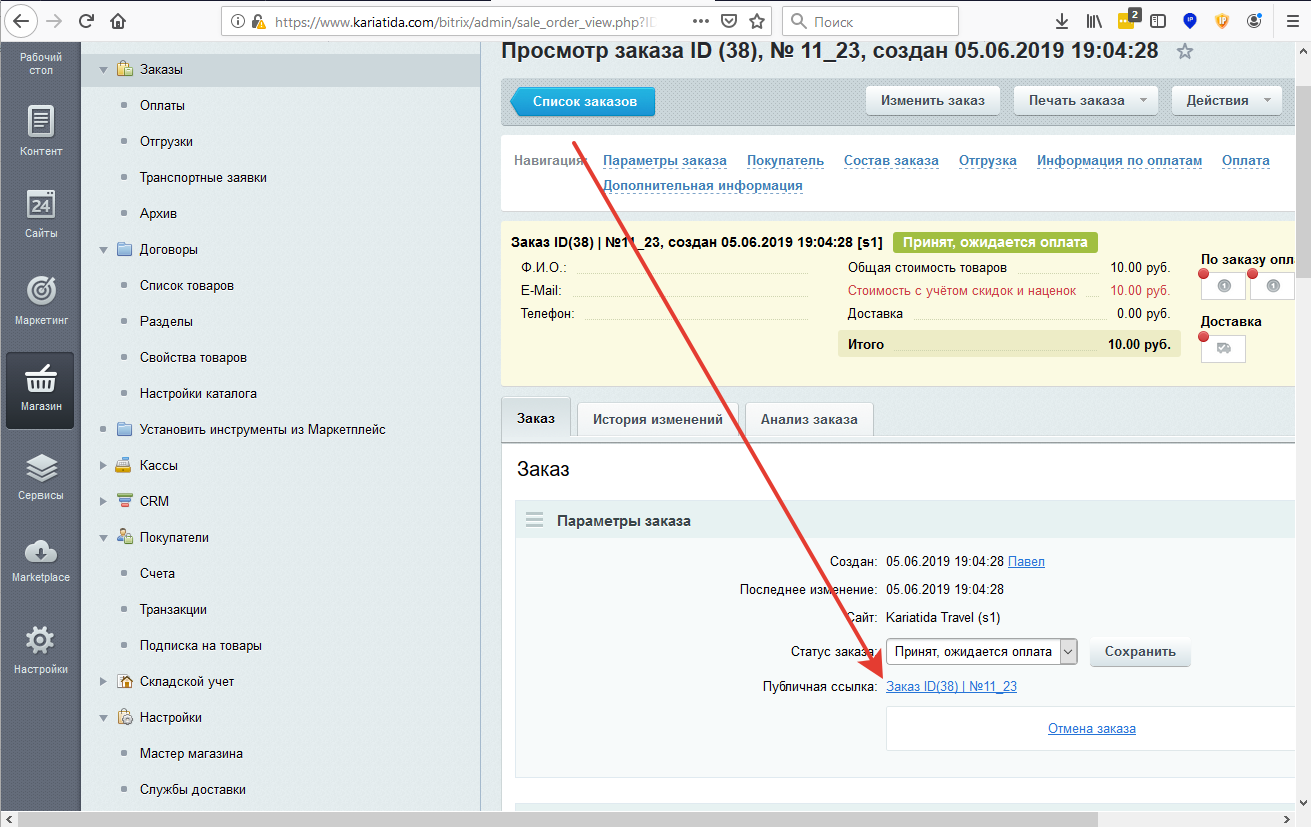Viewport: 1311px width, 827px height.
Task: Click the Список заказов button
Action: click(x=584, y=101)
